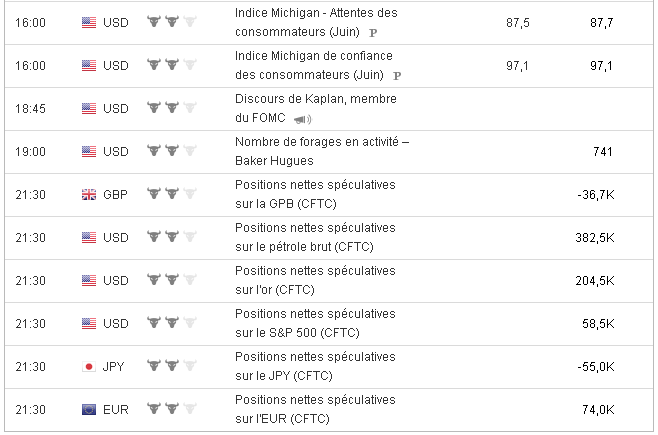
Task: Open speculative positions on pétrole brut (CFTC)
Action: point(315,237)
